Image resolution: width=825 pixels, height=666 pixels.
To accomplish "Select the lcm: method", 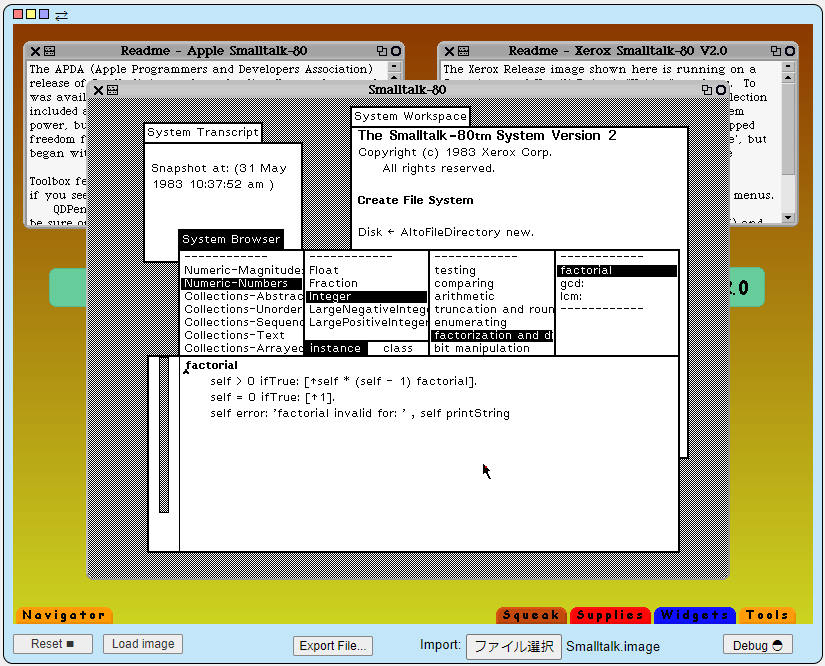I will tap(617, 296).
